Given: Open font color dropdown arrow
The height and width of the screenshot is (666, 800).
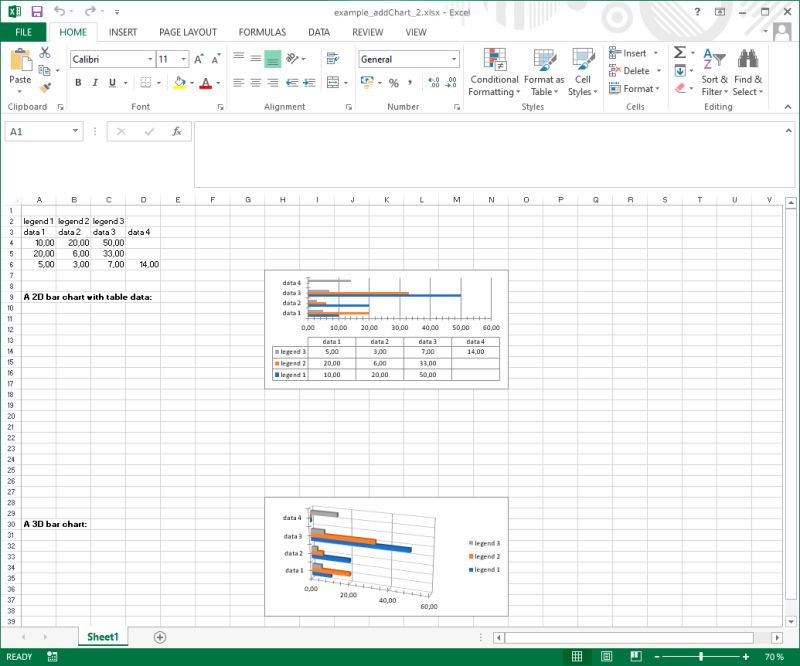Looking at the screenshot, I should click(x=218, y=83).
